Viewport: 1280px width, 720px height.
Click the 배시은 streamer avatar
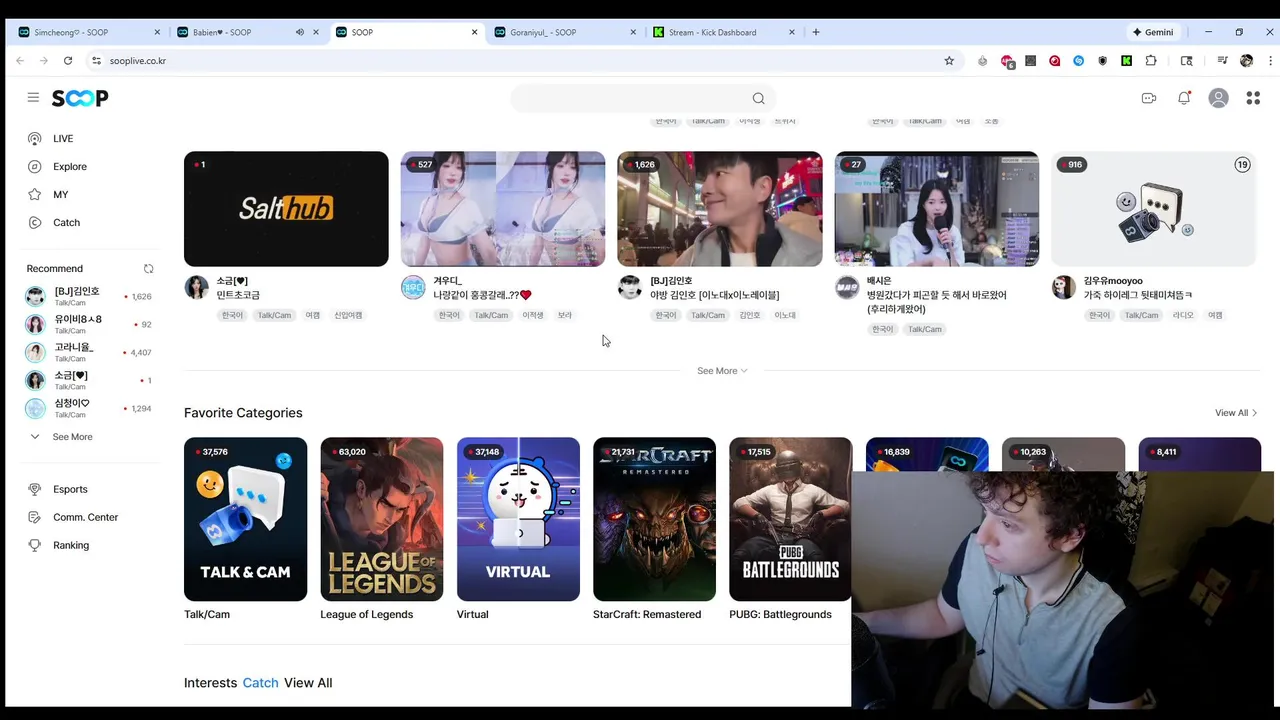click(847, 288)
